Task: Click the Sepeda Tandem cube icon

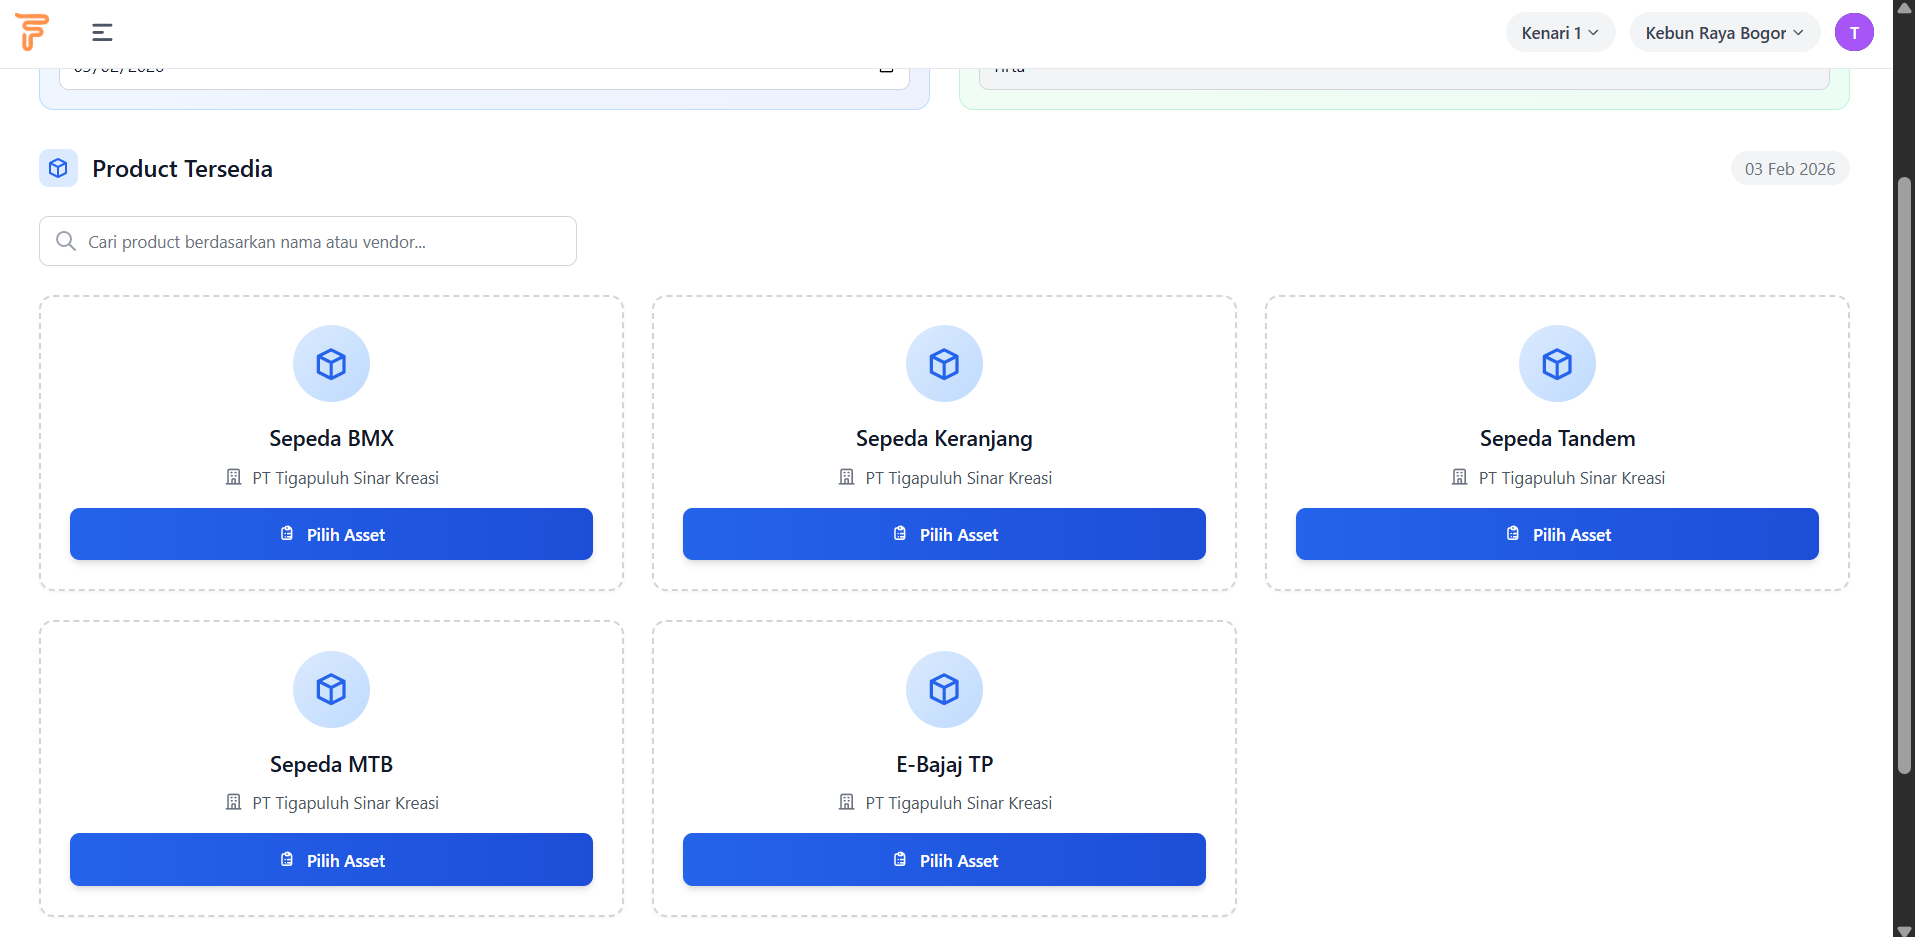Action: tap(1557, 364)
